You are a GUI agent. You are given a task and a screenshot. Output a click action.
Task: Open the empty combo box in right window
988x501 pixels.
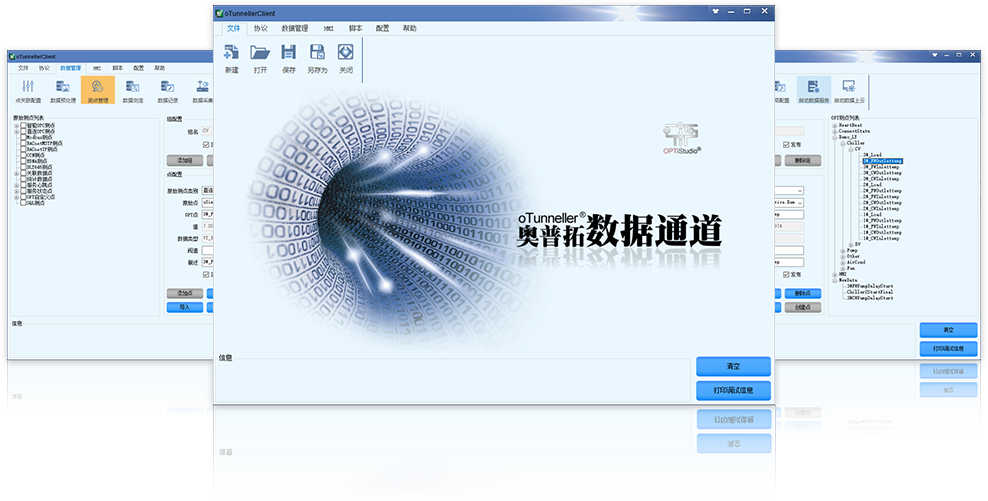(789, 190)
